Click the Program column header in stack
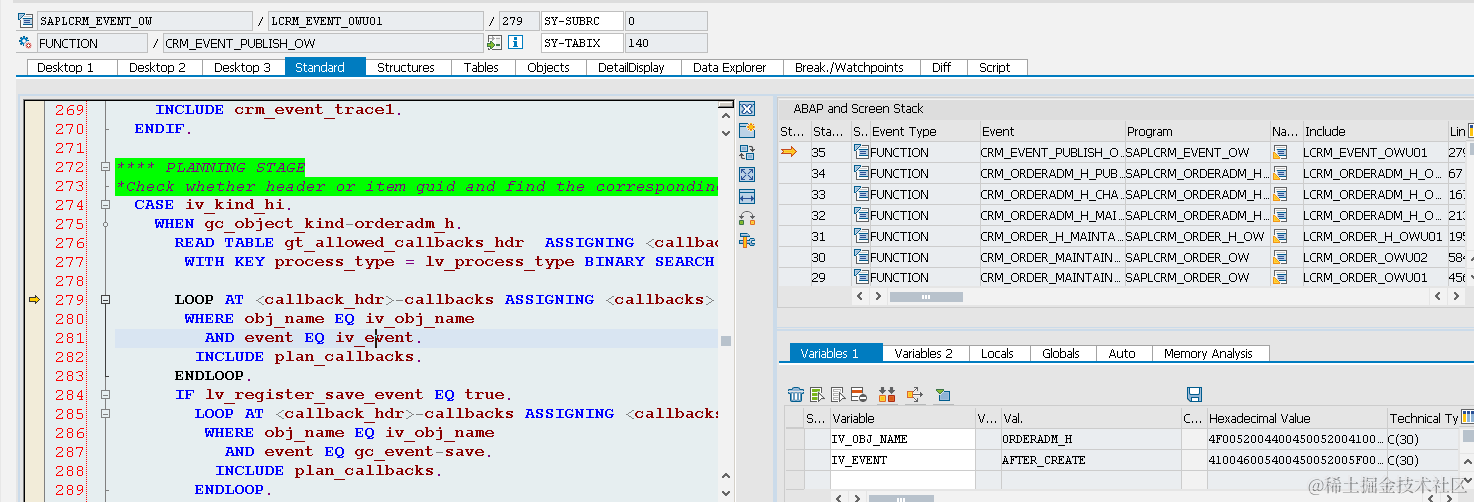Viewport: 1474px width, 502px height. [1196, 131]
